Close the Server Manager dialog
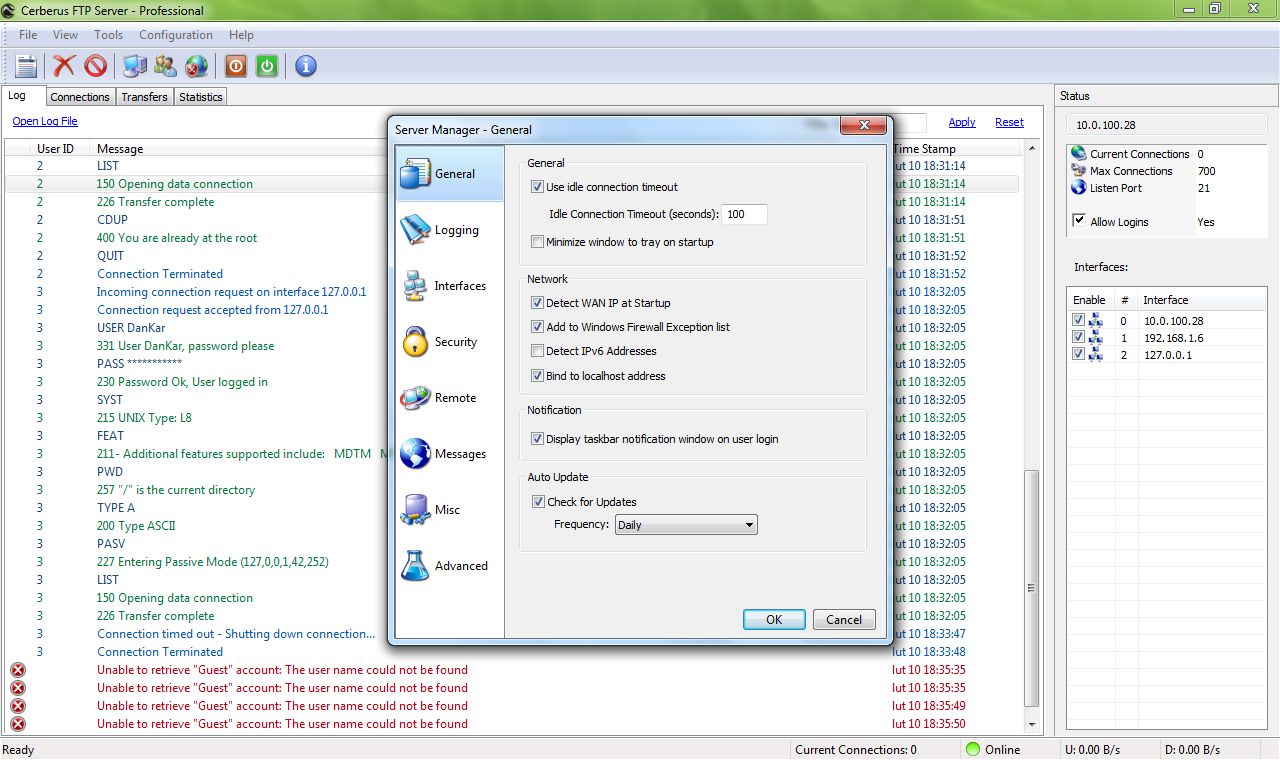The width and height of the screenshot is (1280, 760). pos(863,126)
